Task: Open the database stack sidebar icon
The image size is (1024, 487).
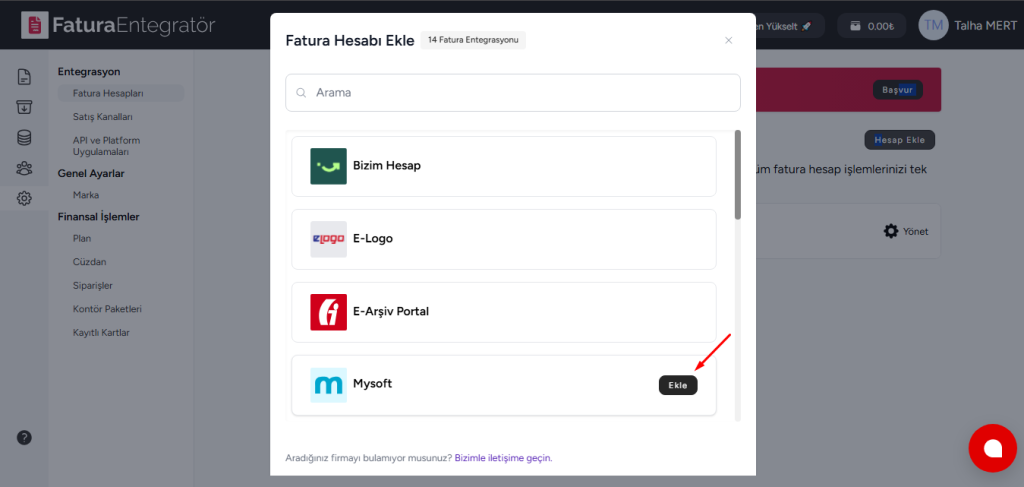Action: (24, 138)
